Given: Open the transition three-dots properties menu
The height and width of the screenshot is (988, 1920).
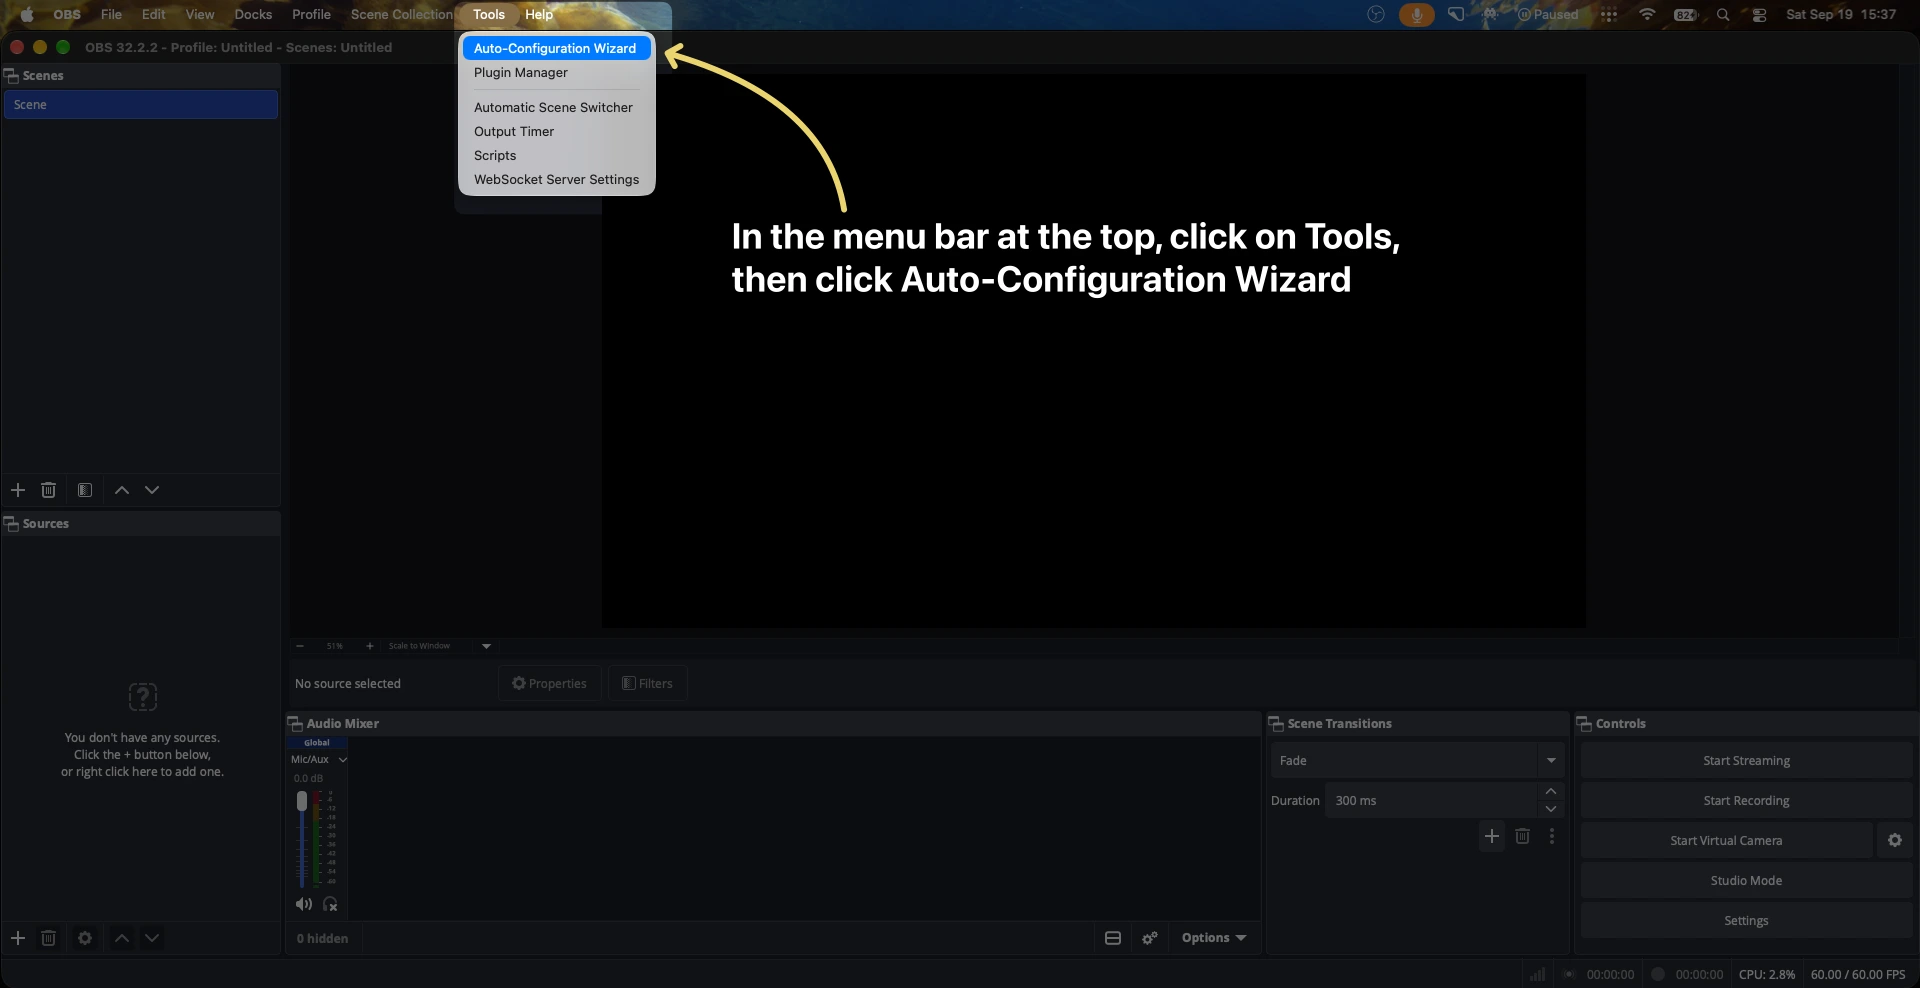Looking at the screenshot, I should click(x=1552, y=836).
